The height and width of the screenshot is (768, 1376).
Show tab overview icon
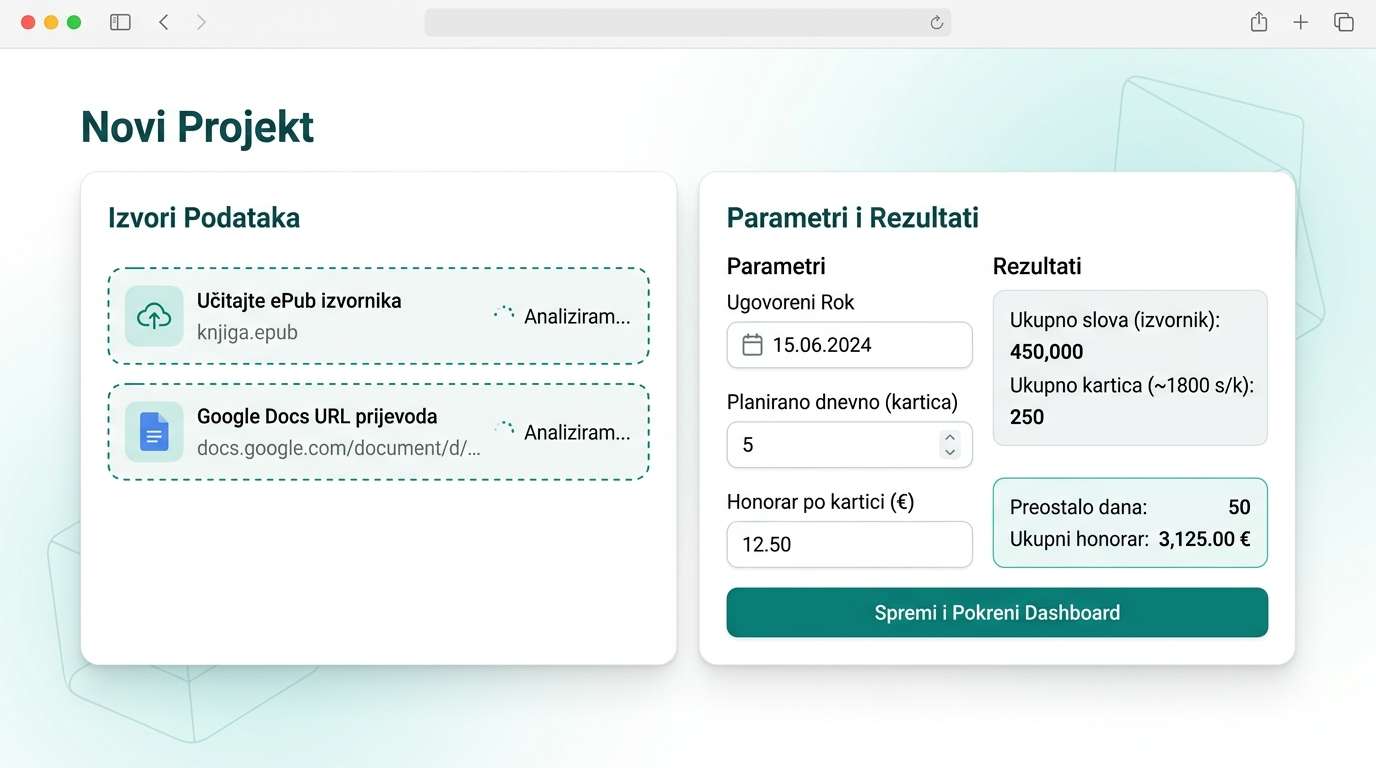pyautogui.click(x=1343, y=22)
